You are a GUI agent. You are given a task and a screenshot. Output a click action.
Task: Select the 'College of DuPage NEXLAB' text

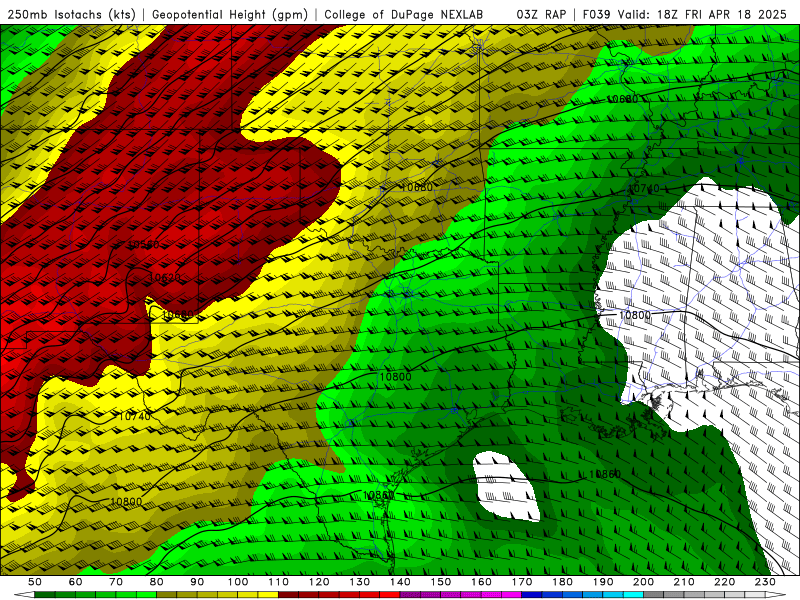click(x=404, y=14)
